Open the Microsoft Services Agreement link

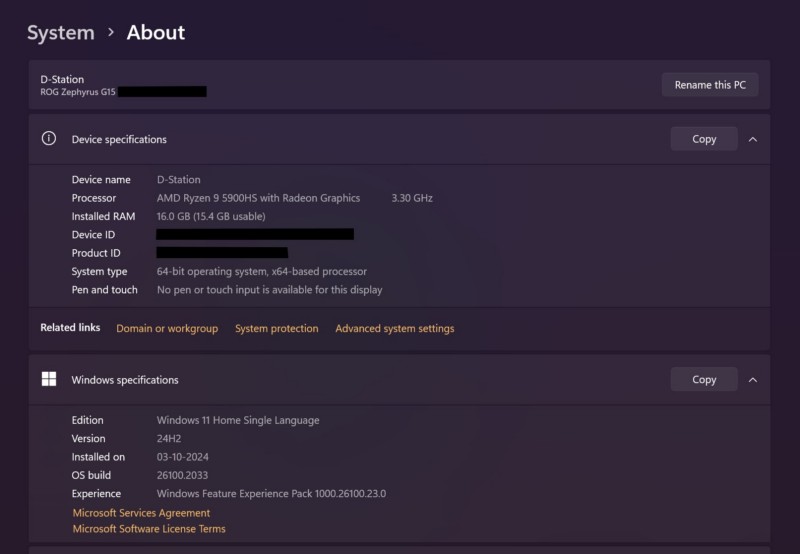coord(141,513)
